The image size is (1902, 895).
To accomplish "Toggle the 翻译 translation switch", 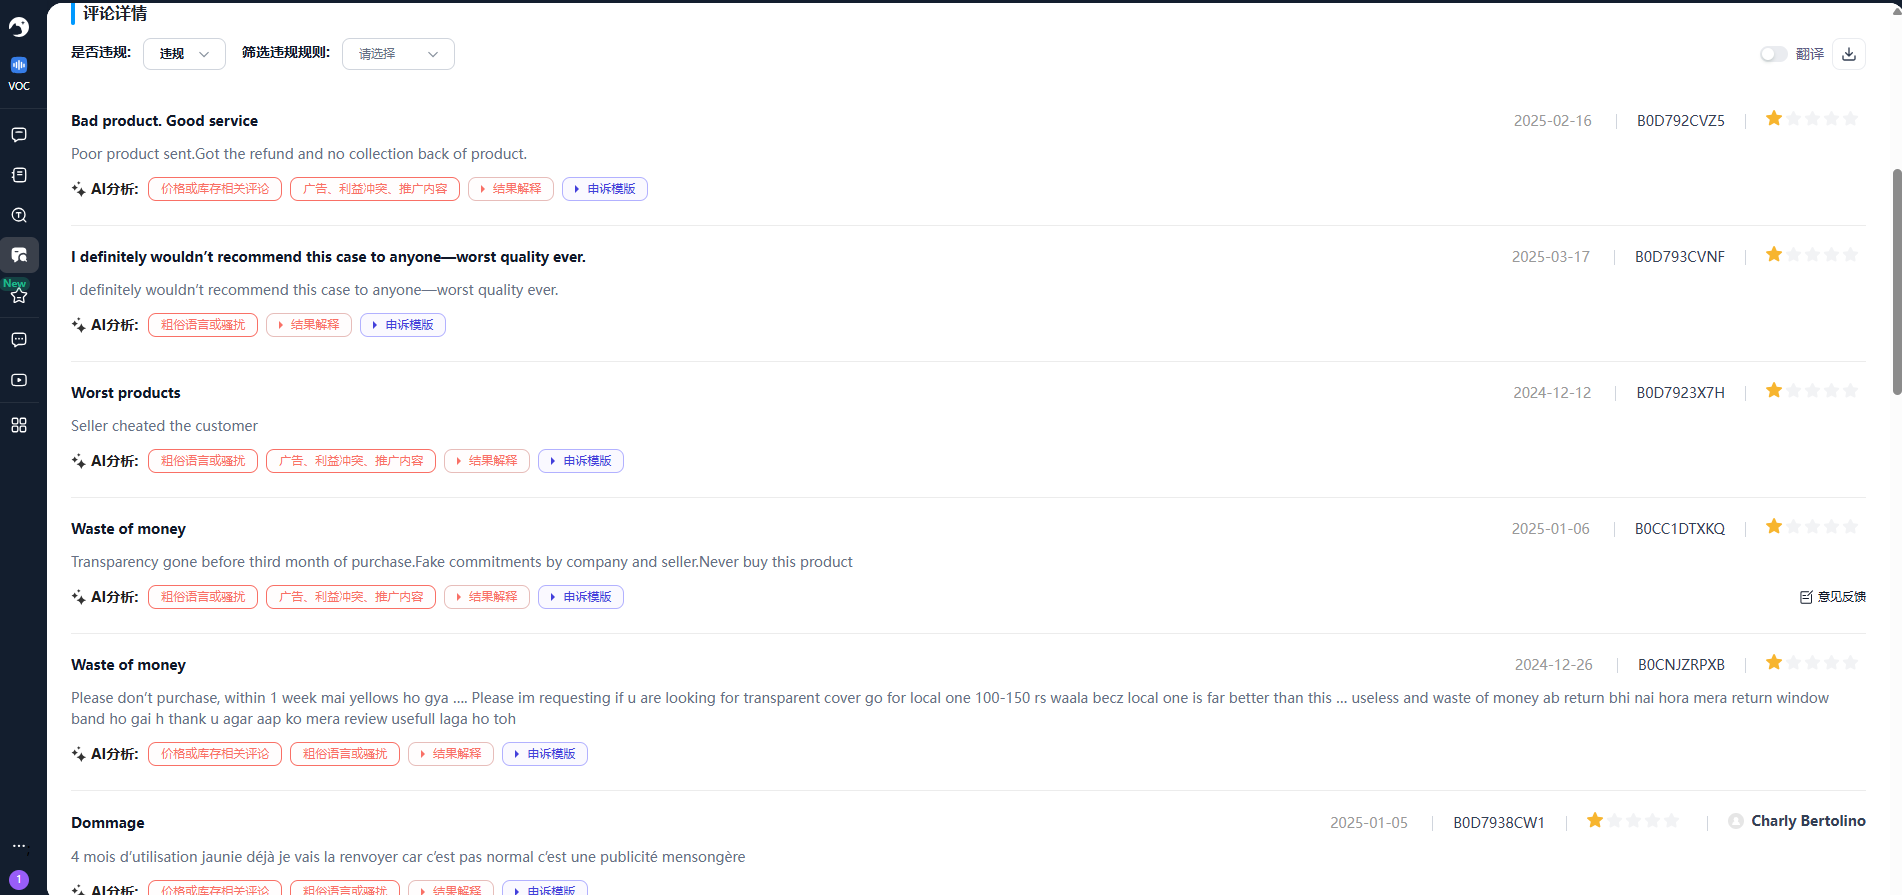I will 1773,54.
